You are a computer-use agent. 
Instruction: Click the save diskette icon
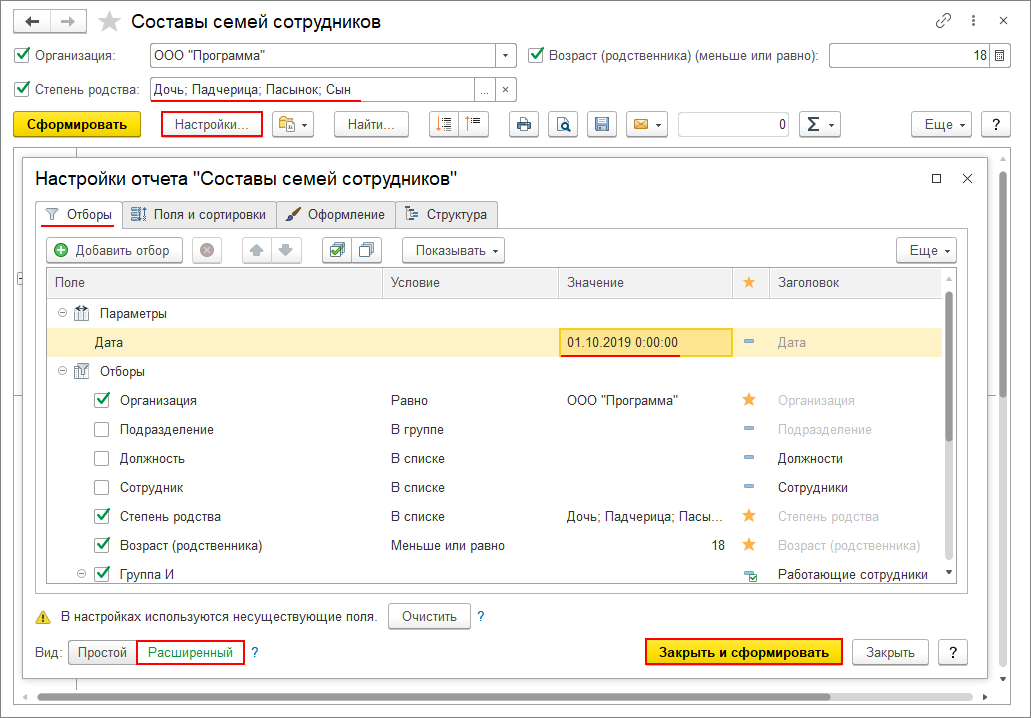point(602,124)
